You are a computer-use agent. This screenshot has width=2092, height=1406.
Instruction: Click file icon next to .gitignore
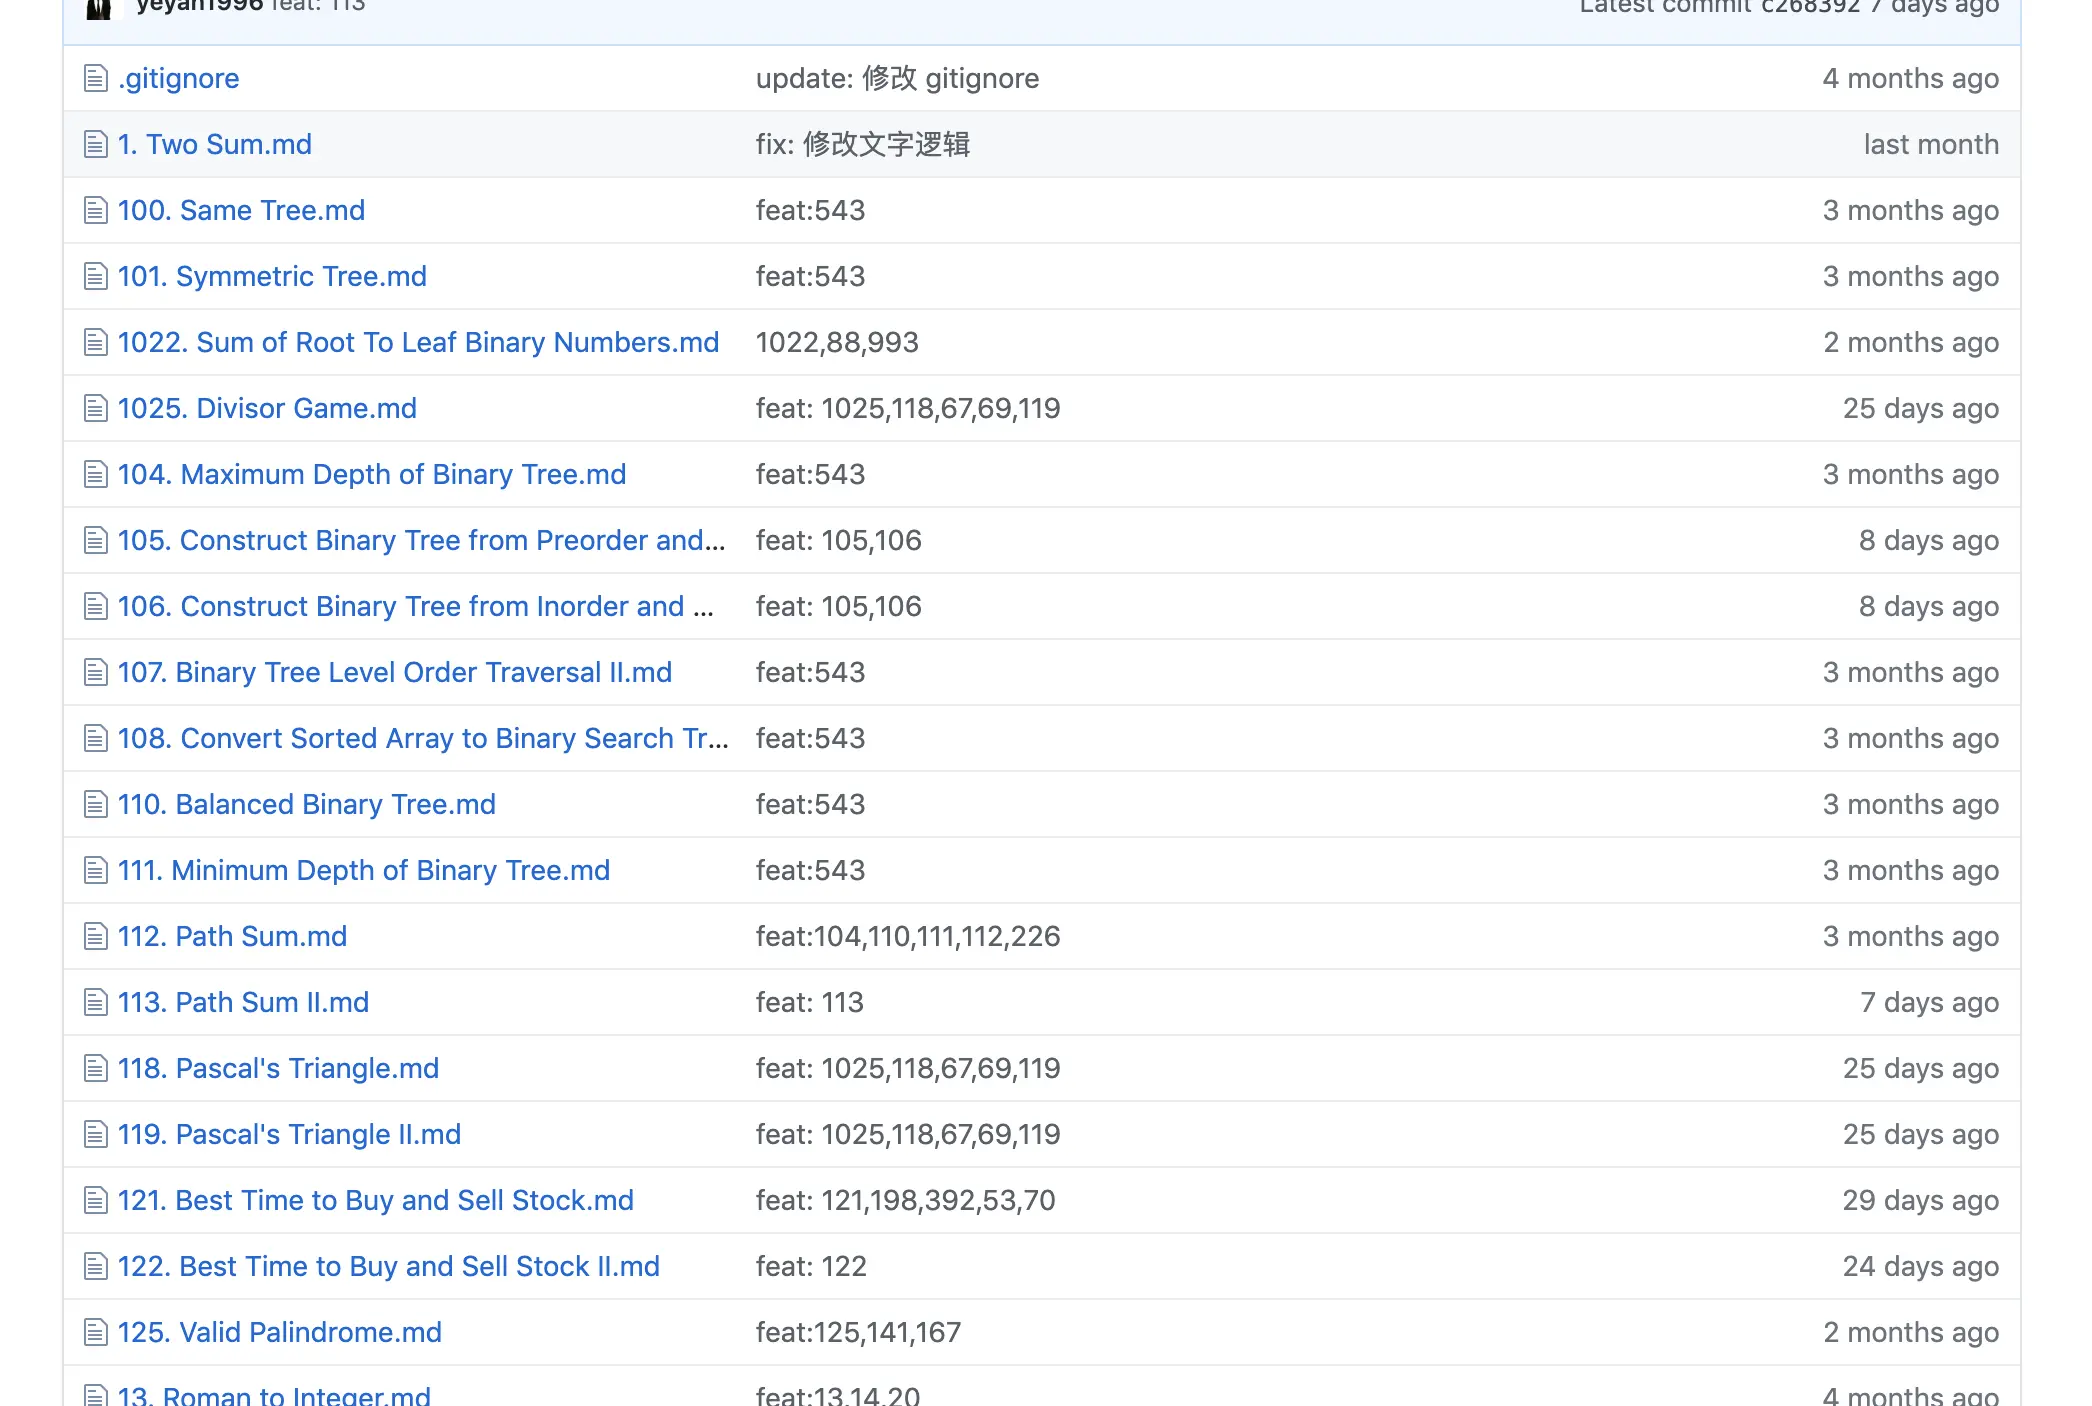coord(96,78)
